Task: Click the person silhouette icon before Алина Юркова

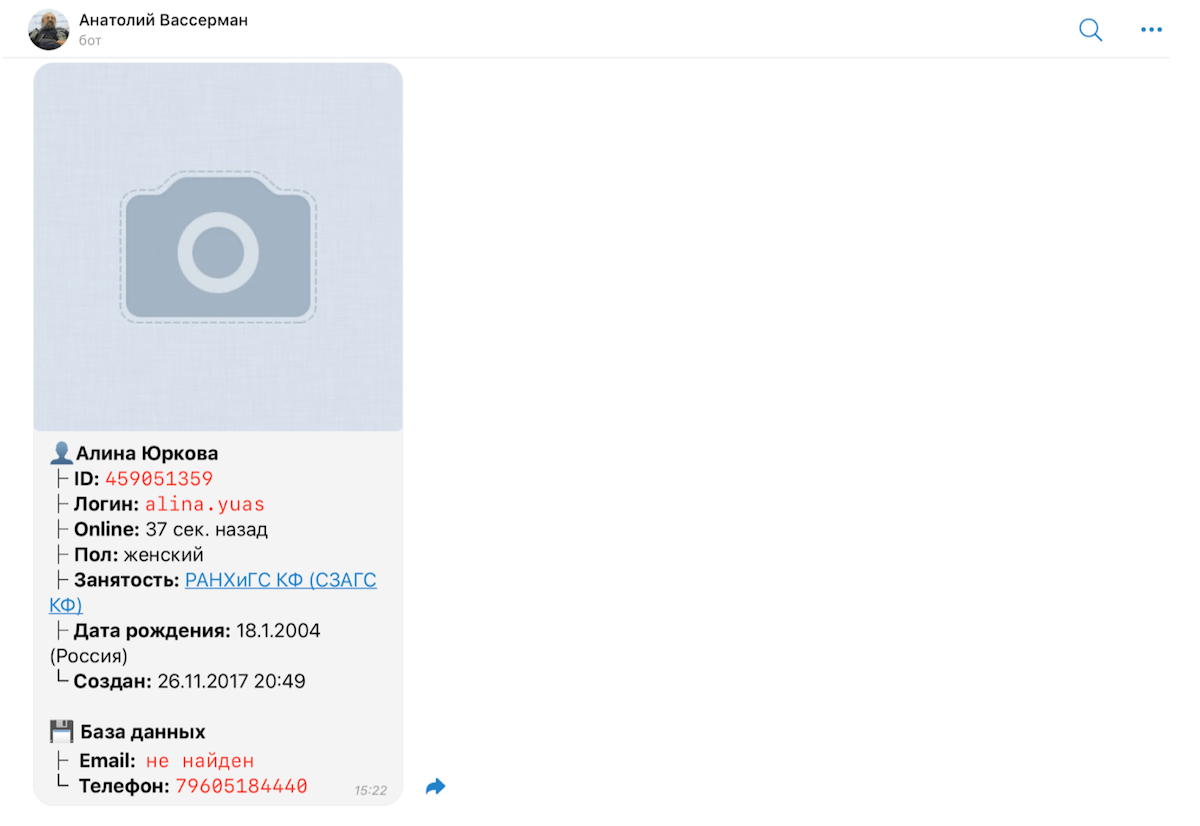Action: 61,453
